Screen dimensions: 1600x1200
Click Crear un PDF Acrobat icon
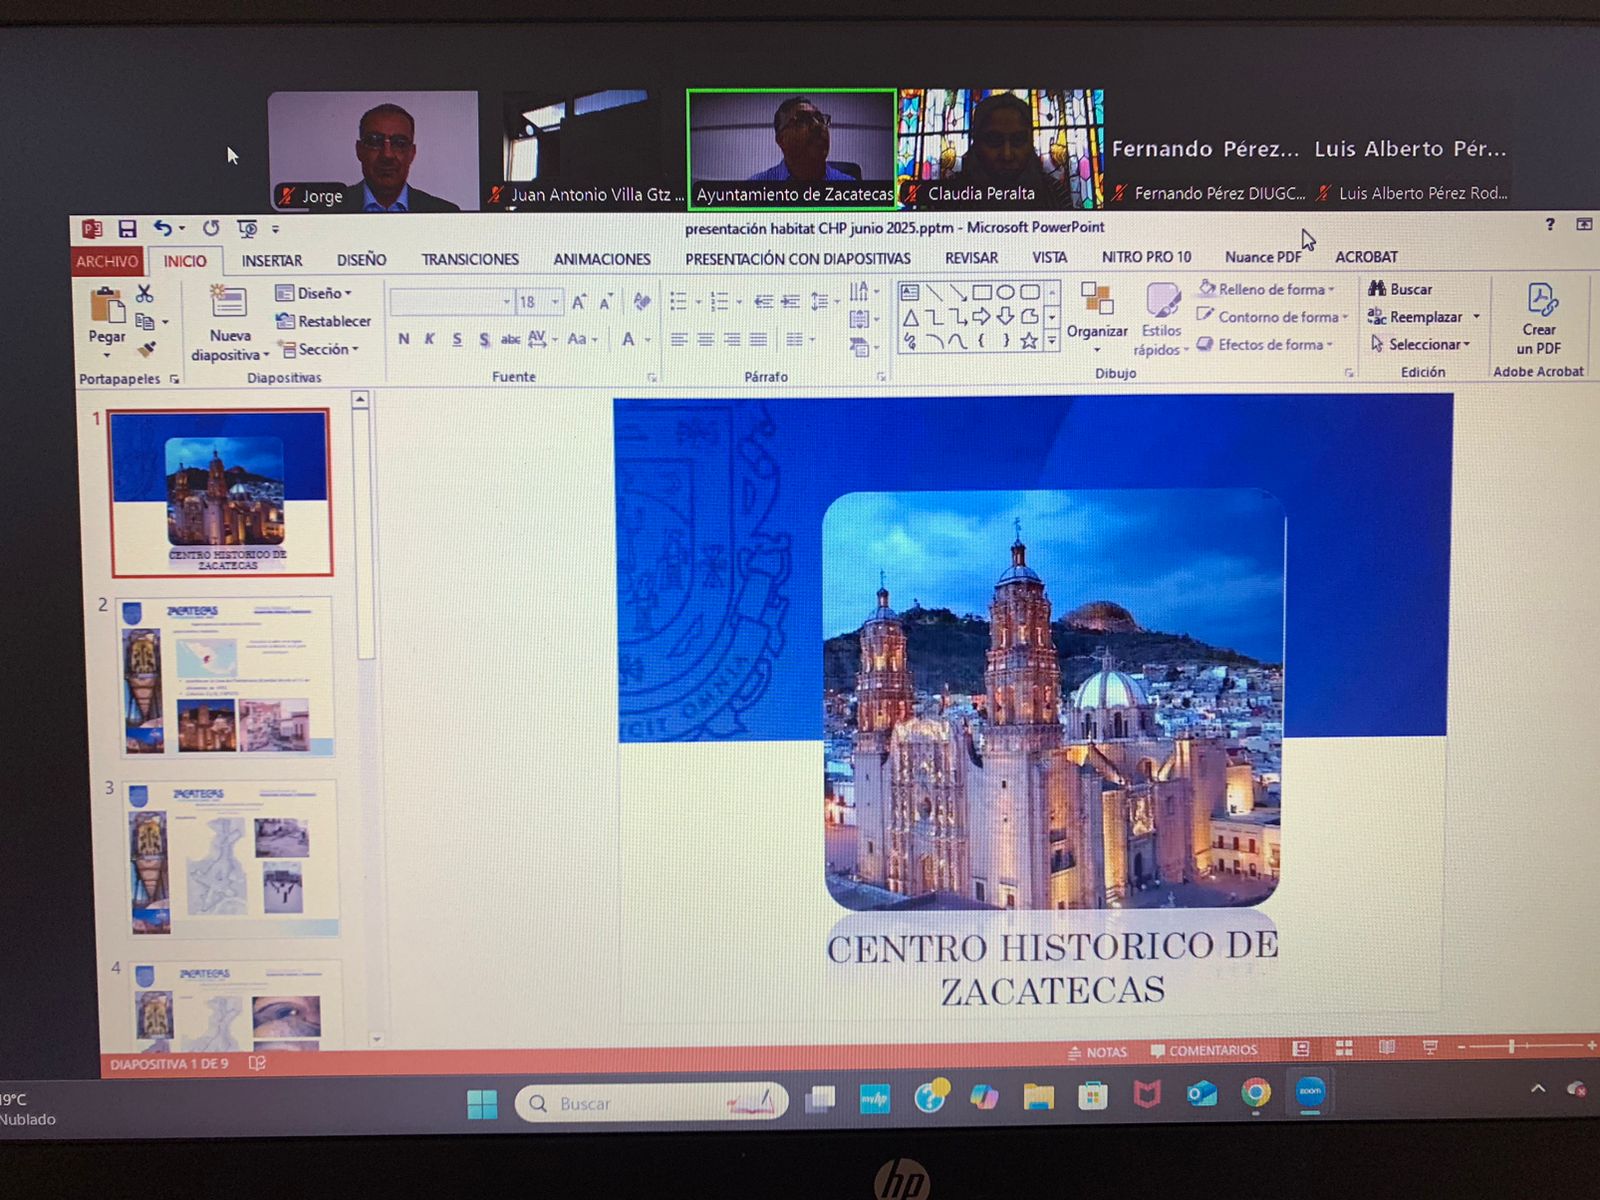[x=1539, y=301]
